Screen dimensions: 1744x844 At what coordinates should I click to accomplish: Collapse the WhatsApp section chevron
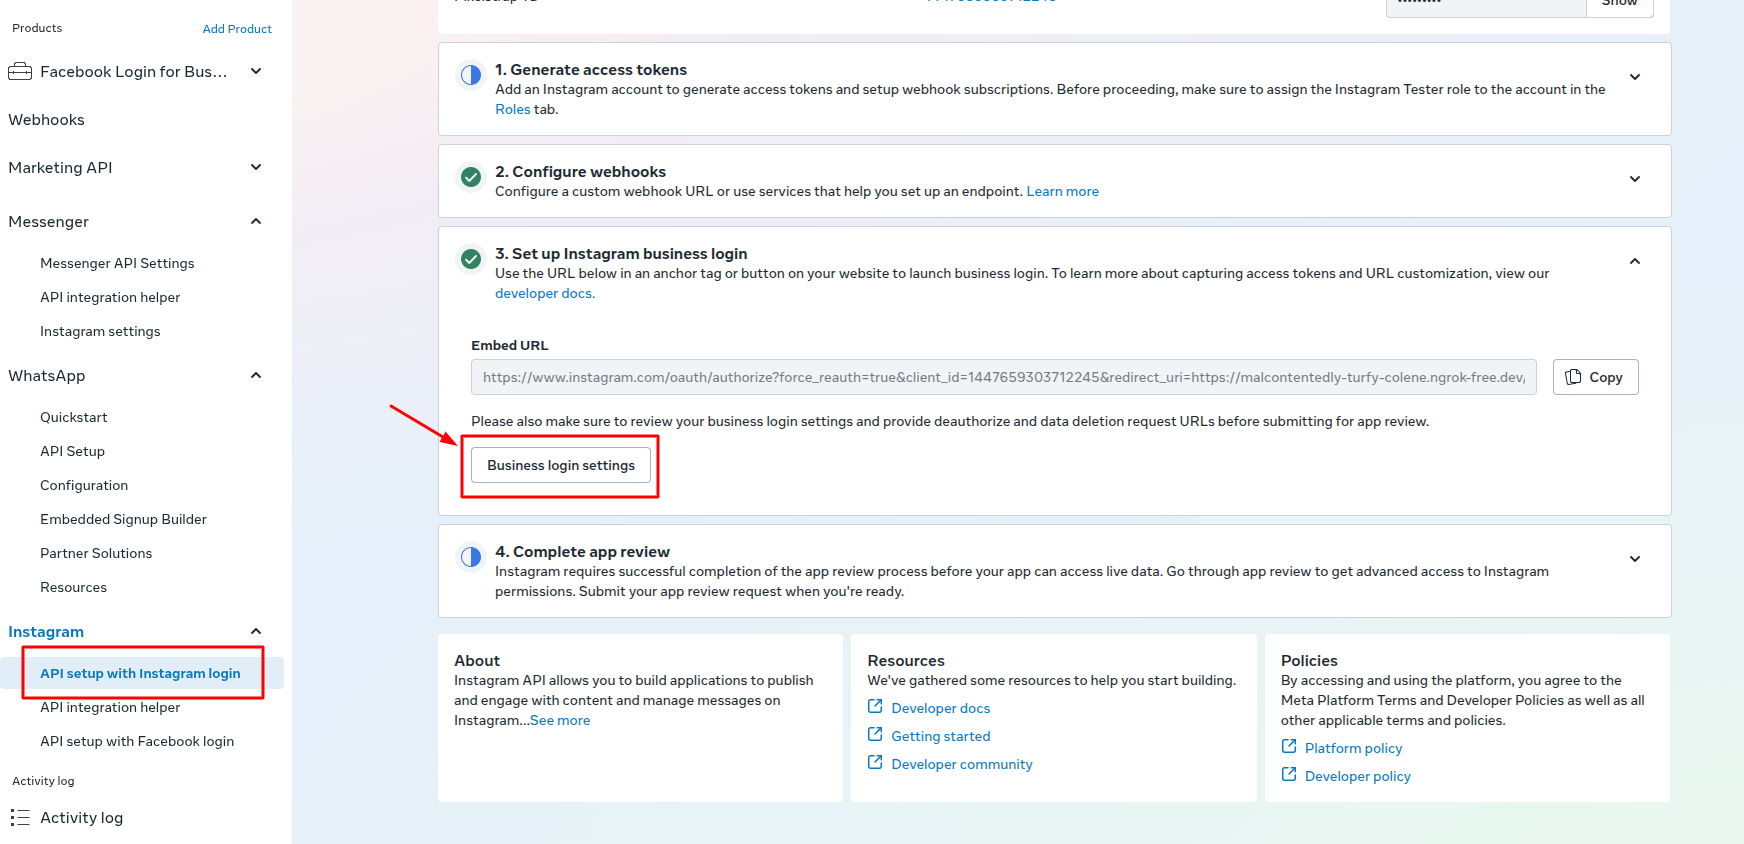[x=256, y=375]
